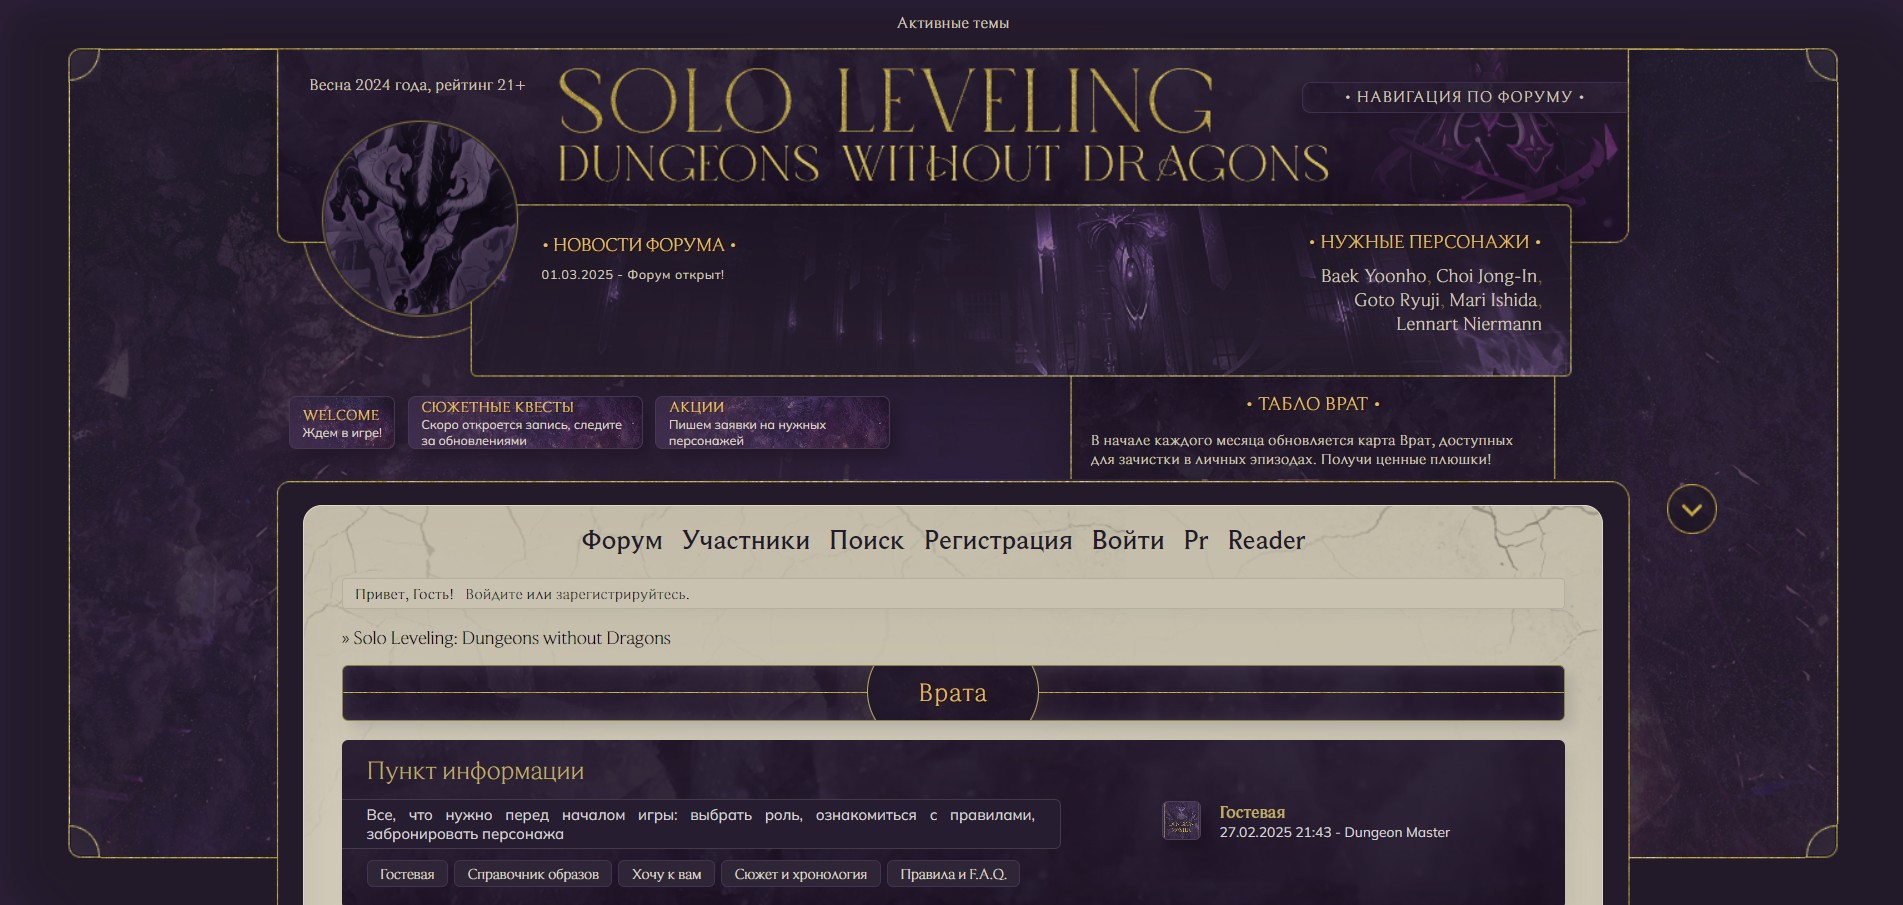Open СЮЖЕТНЫЕ КВЕСТЫ banner
This screenshot has width=1903, height=905.
tap(525, 423)
